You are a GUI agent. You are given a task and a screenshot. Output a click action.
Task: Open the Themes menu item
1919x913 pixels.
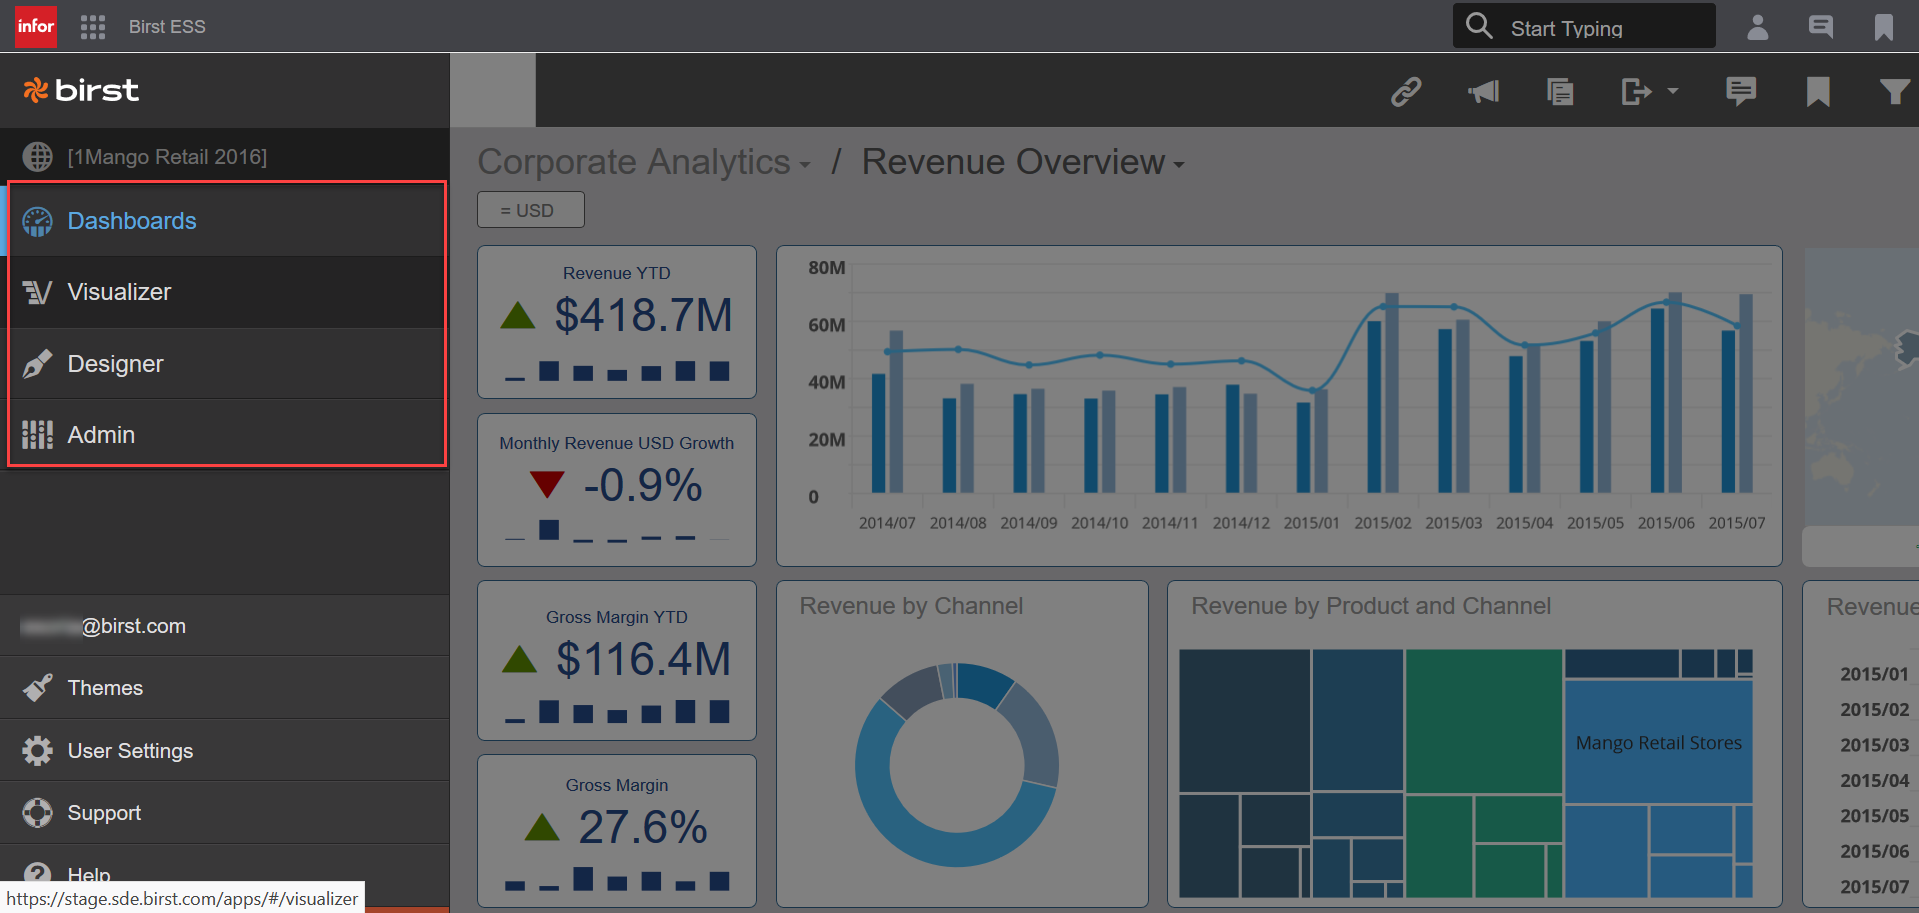pyautogui.click(x=224, y=688)
